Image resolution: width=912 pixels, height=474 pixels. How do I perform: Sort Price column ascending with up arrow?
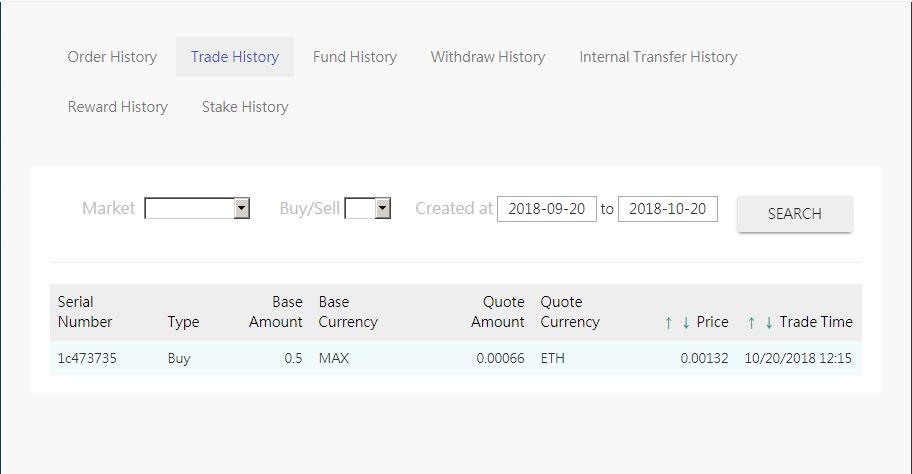click(x=668, y=322)
